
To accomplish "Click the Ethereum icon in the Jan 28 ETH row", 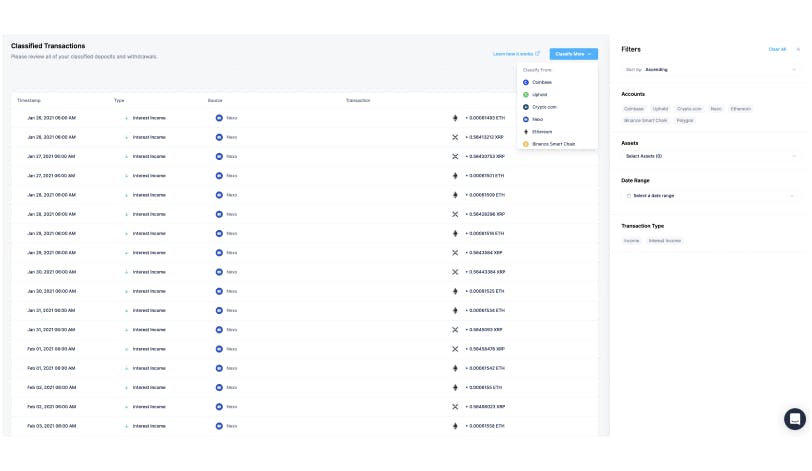I will coord(455,195).
